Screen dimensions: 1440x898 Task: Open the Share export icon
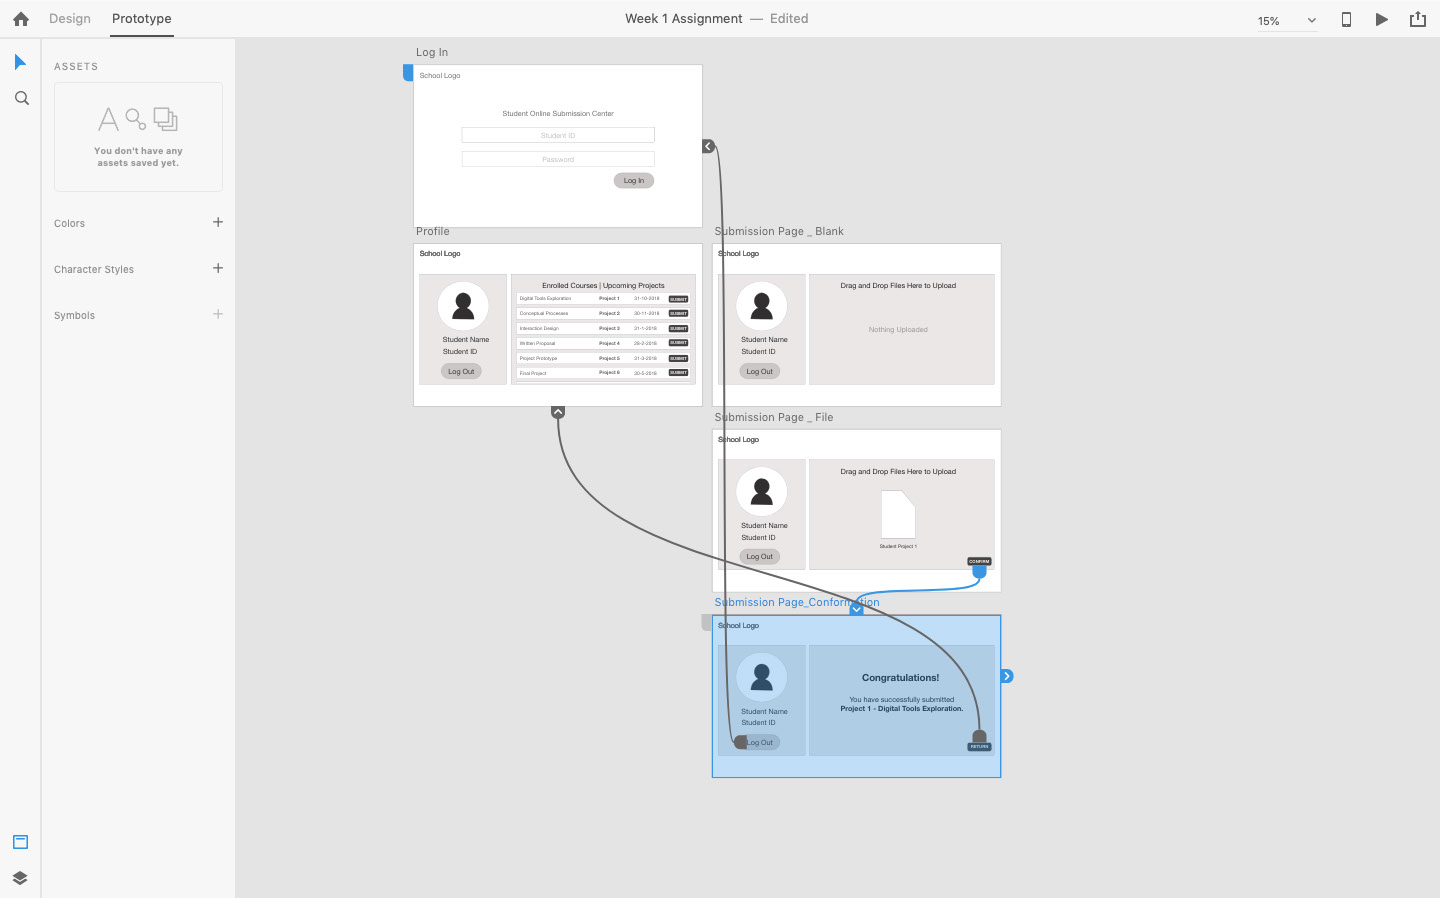tap(1417, 19)
